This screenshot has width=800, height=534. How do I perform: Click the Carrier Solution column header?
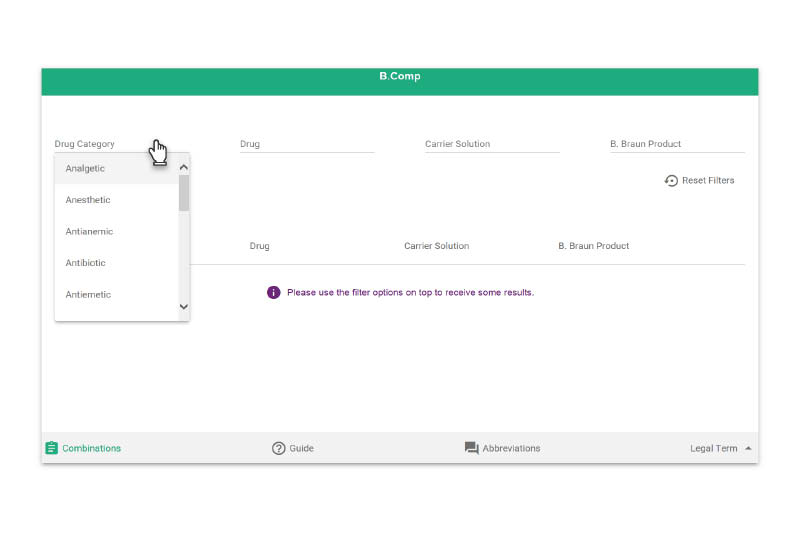(436, 246)
